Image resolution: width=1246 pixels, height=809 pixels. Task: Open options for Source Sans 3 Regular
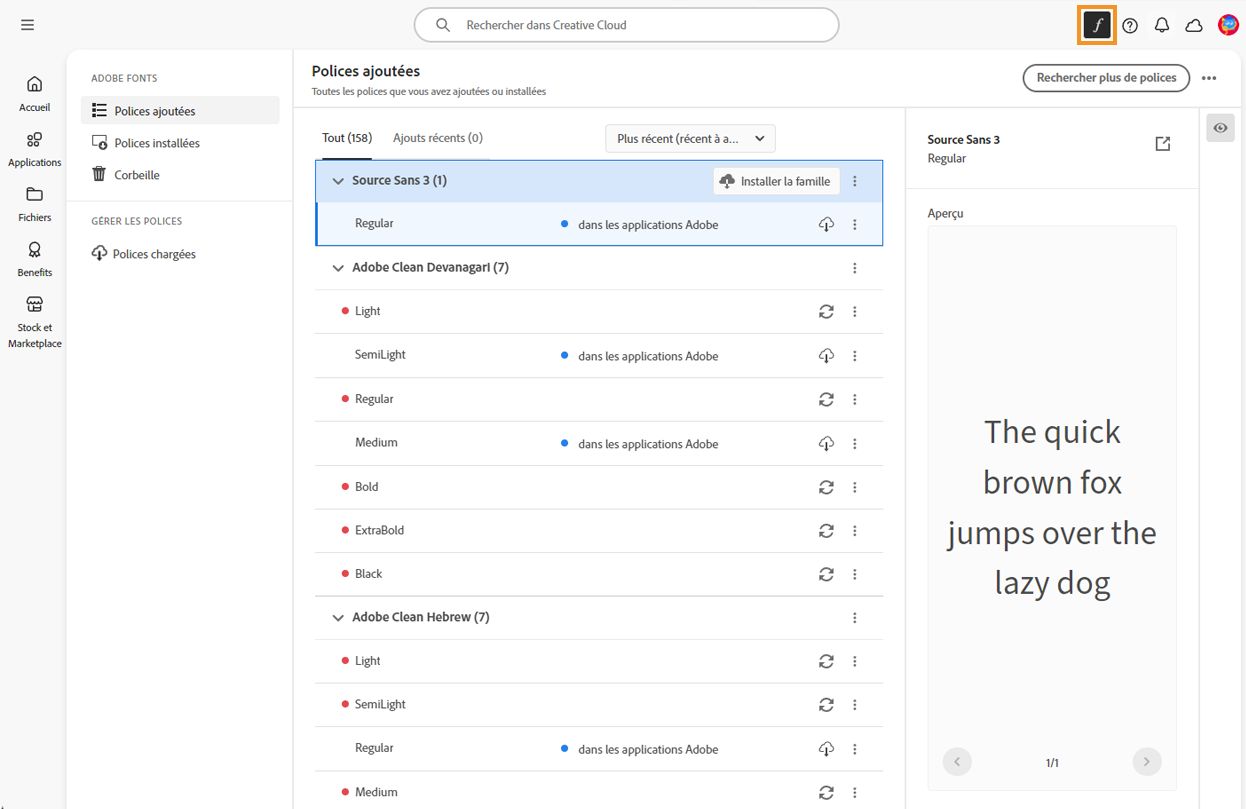(855, 225)
